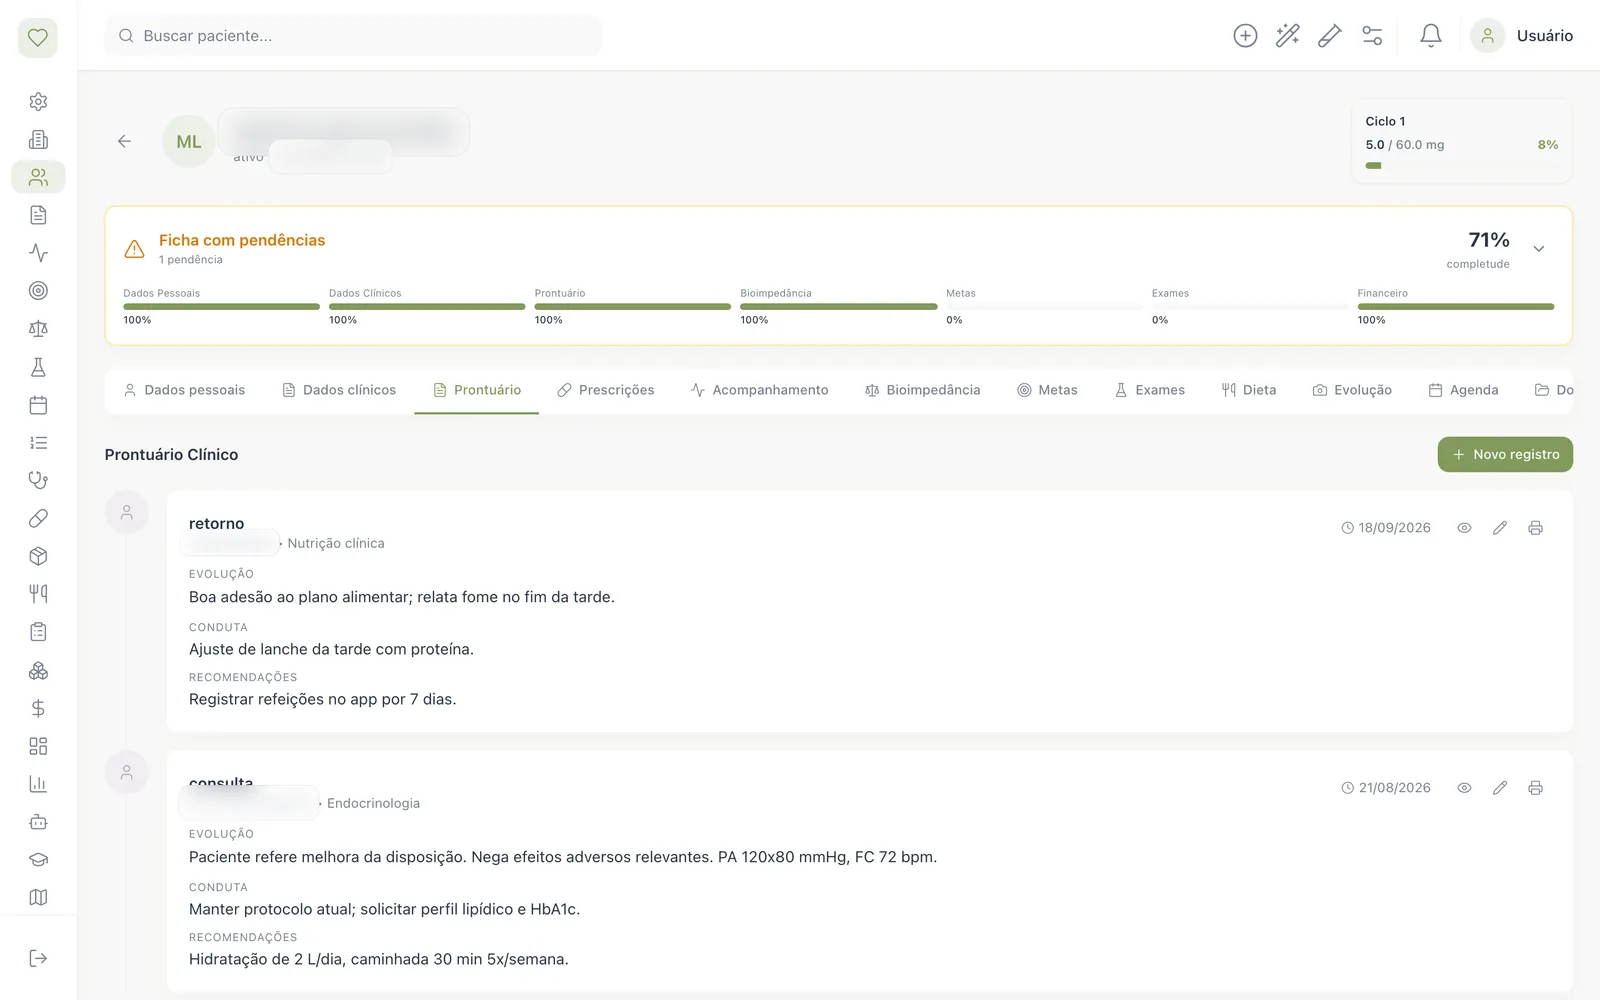Open the patients icon in the sidebar

tap(38, 177)
